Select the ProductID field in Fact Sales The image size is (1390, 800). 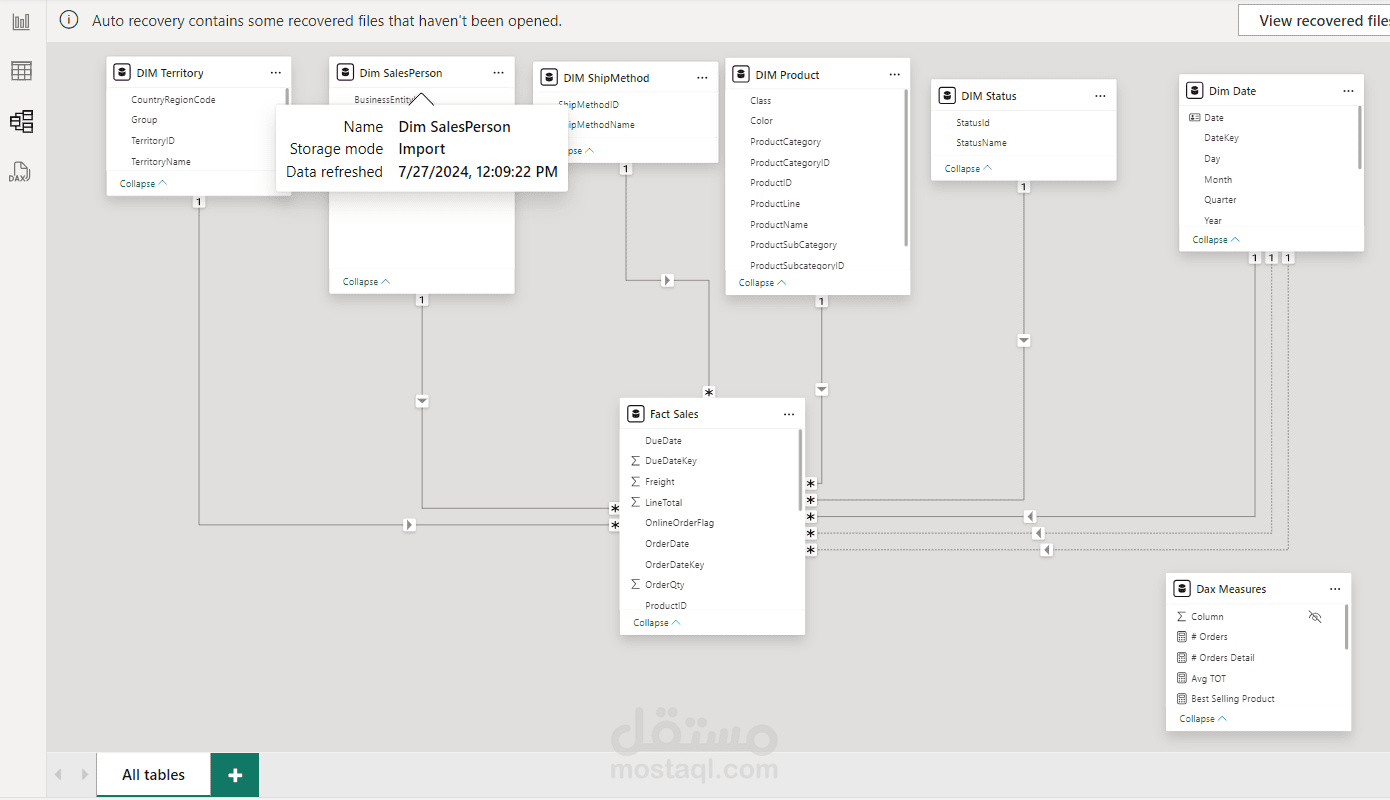click(x=665, y=606)
